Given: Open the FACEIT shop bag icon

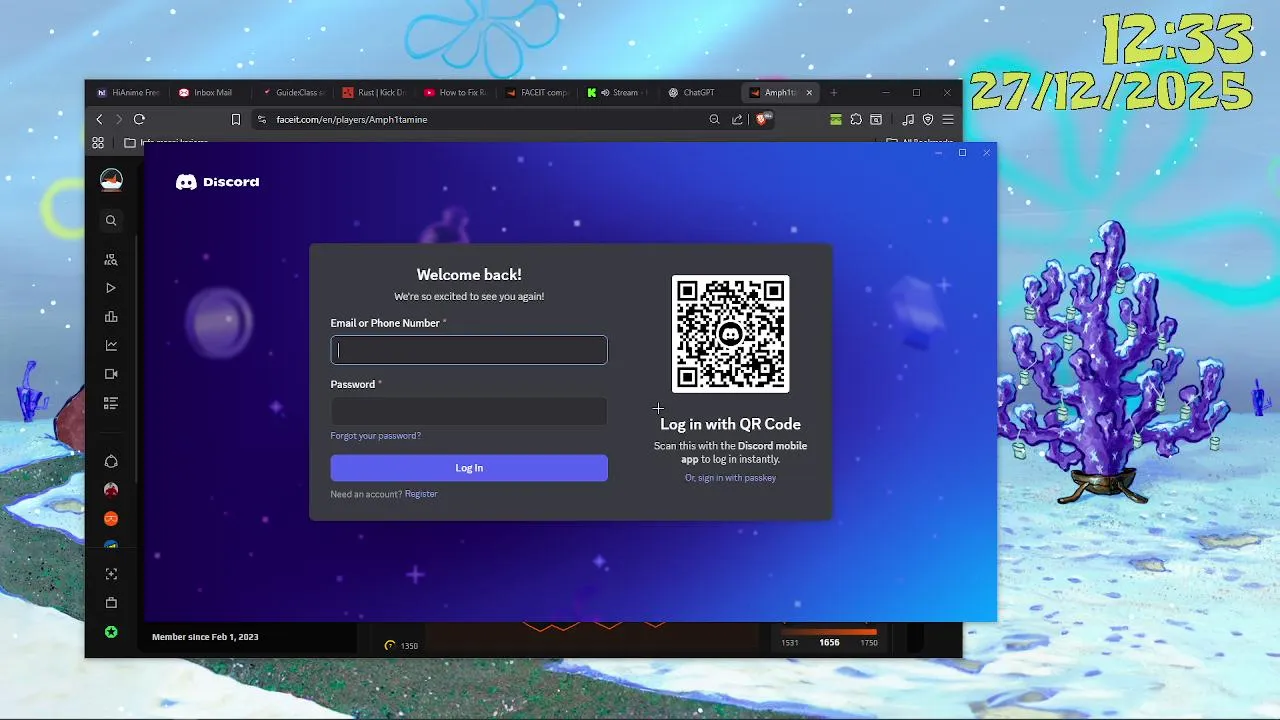Looking at the screenshot, I should 111,603.
